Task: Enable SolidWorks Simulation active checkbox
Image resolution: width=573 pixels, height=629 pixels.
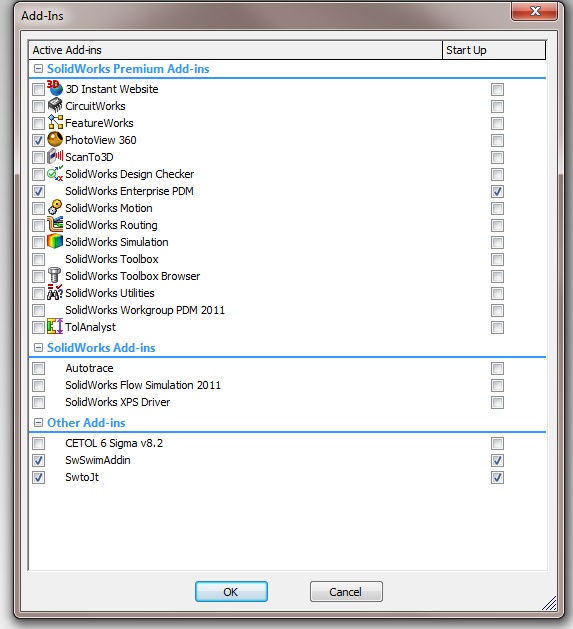Action: 39,242
